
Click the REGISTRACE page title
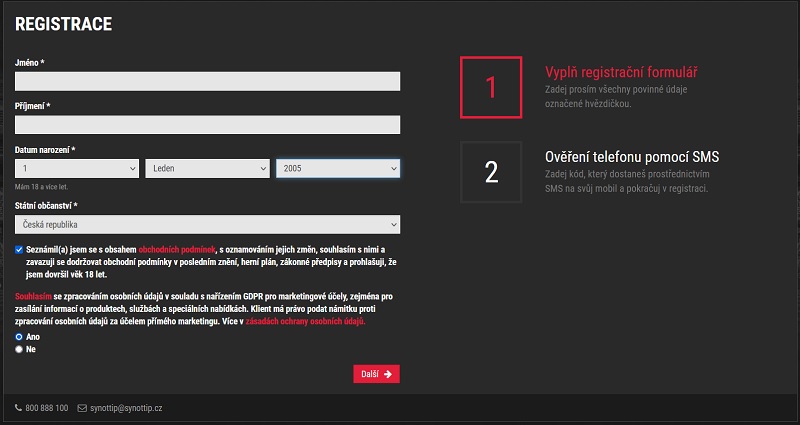(63, 24)
